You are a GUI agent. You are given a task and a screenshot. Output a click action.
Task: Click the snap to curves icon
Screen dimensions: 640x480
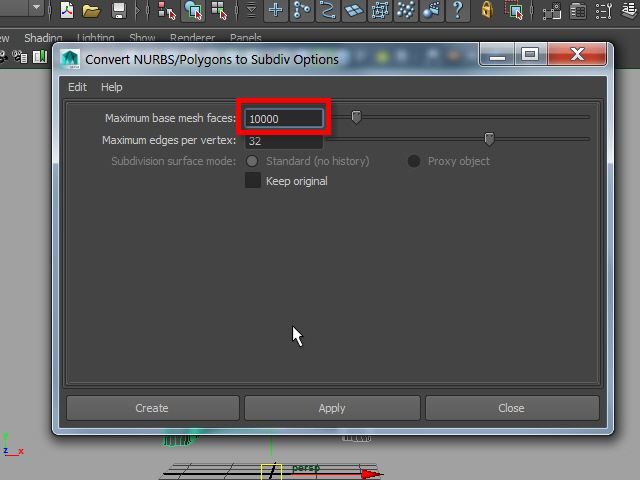pyautogui.click(x=328, y=11)
